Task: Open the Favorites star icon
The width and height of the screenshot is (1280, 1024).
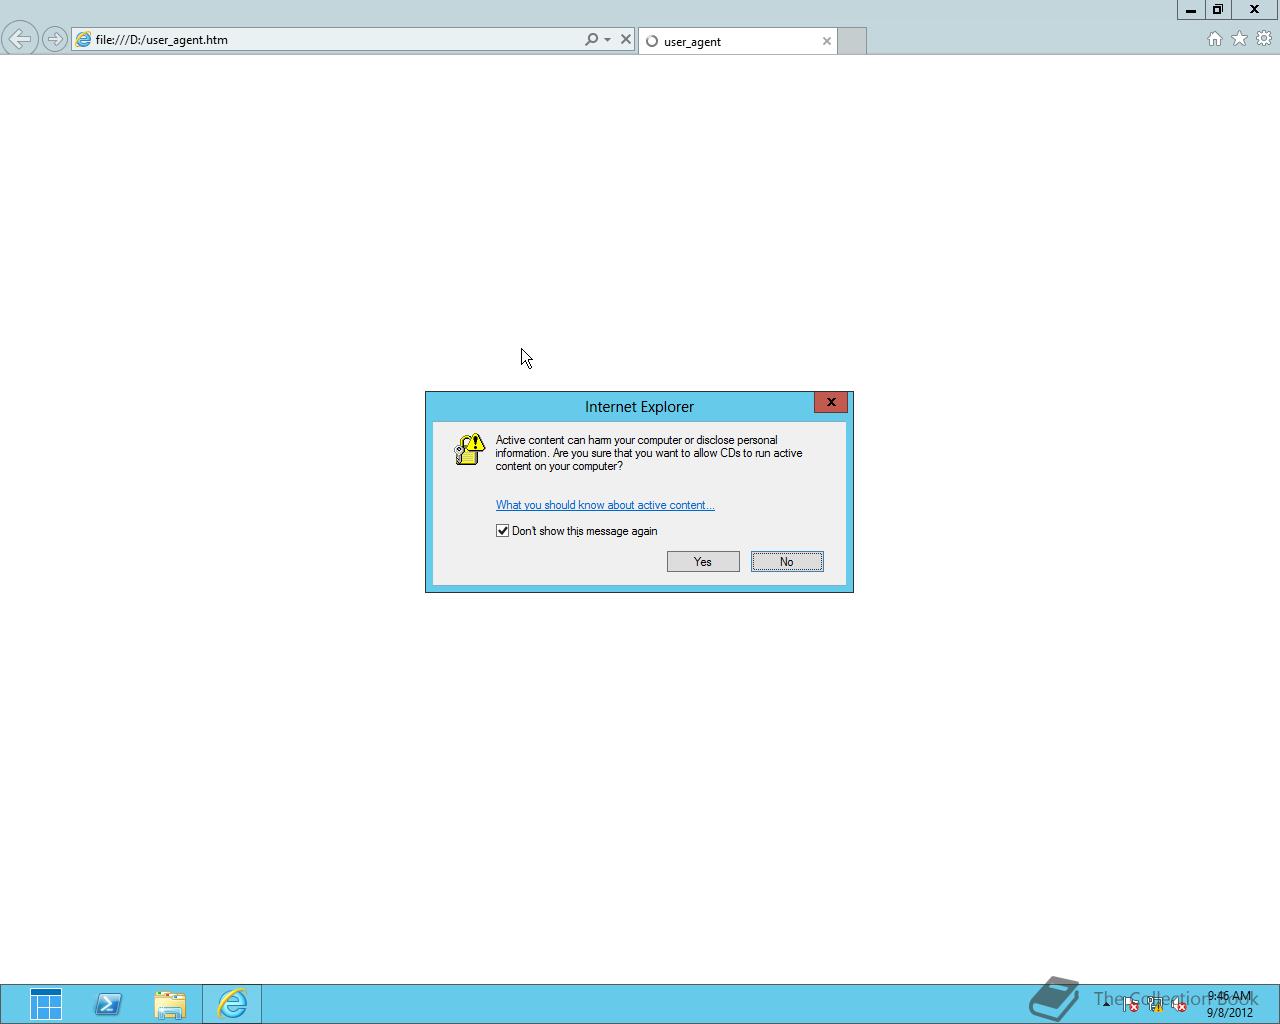Action: click(1239, 39)
